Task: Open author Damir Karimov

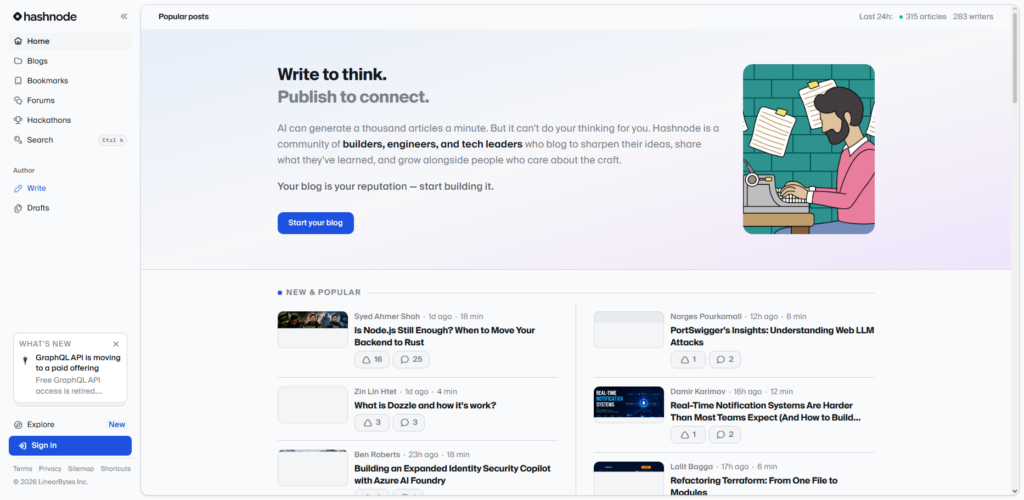Action: pos(698,392)
